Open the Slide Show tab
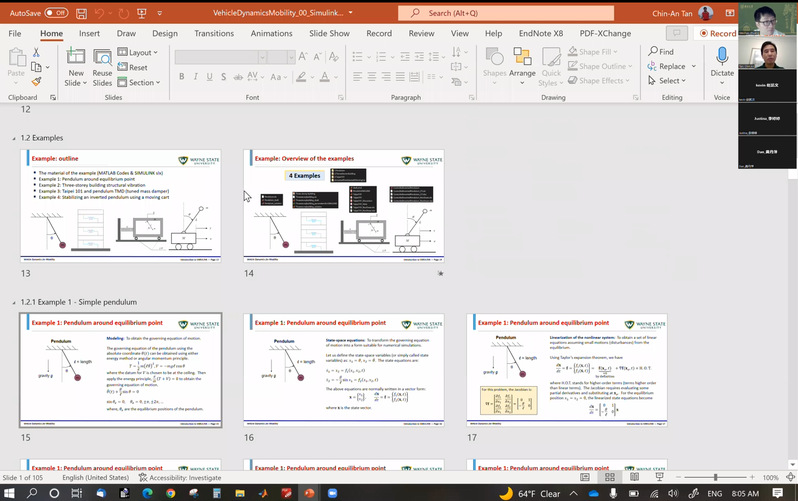This screenshot has width=798, height=501. 329,33
